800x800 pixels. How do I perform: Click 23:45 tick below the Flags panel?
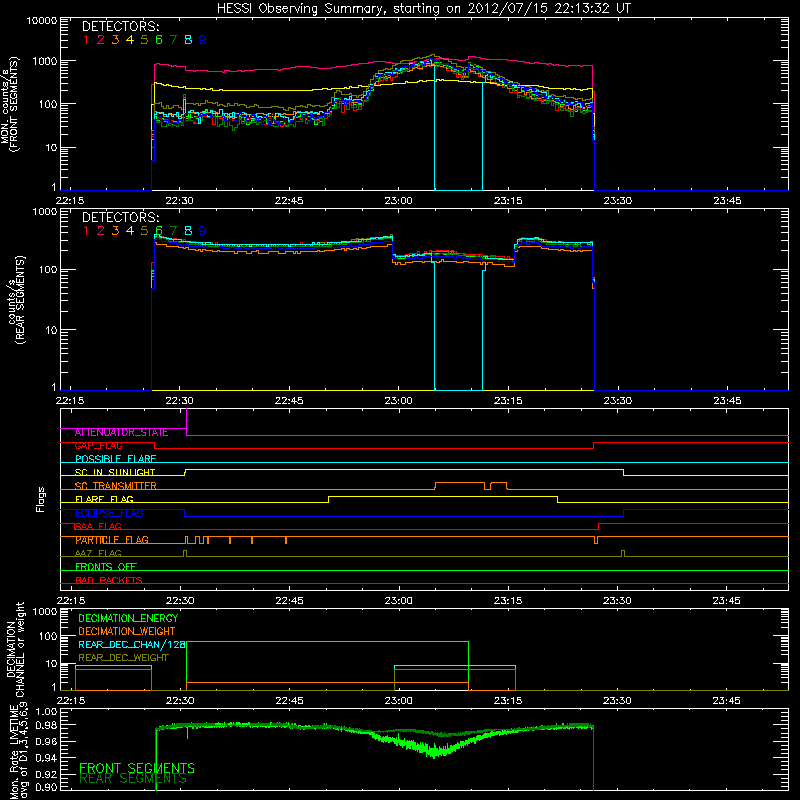pyautogui.click(x=727, y=601)
